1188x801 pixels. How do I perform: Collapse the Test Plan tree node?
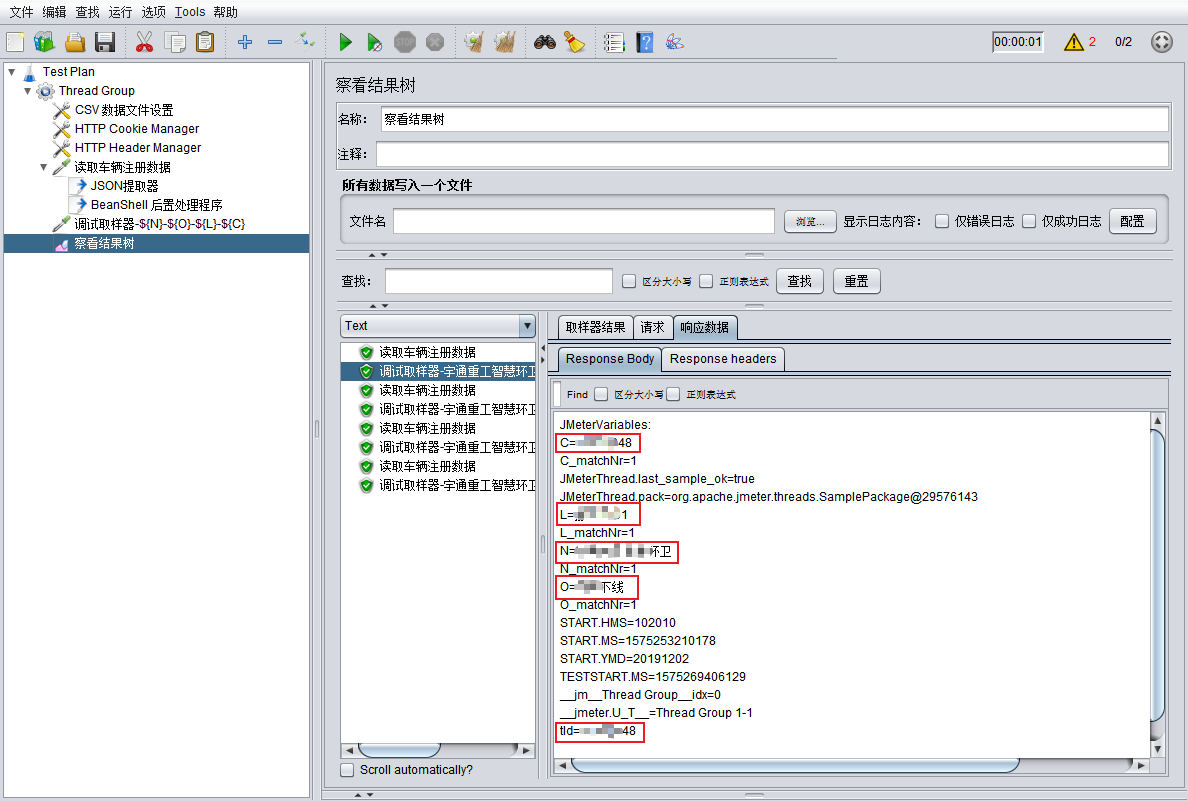[11, 72]
